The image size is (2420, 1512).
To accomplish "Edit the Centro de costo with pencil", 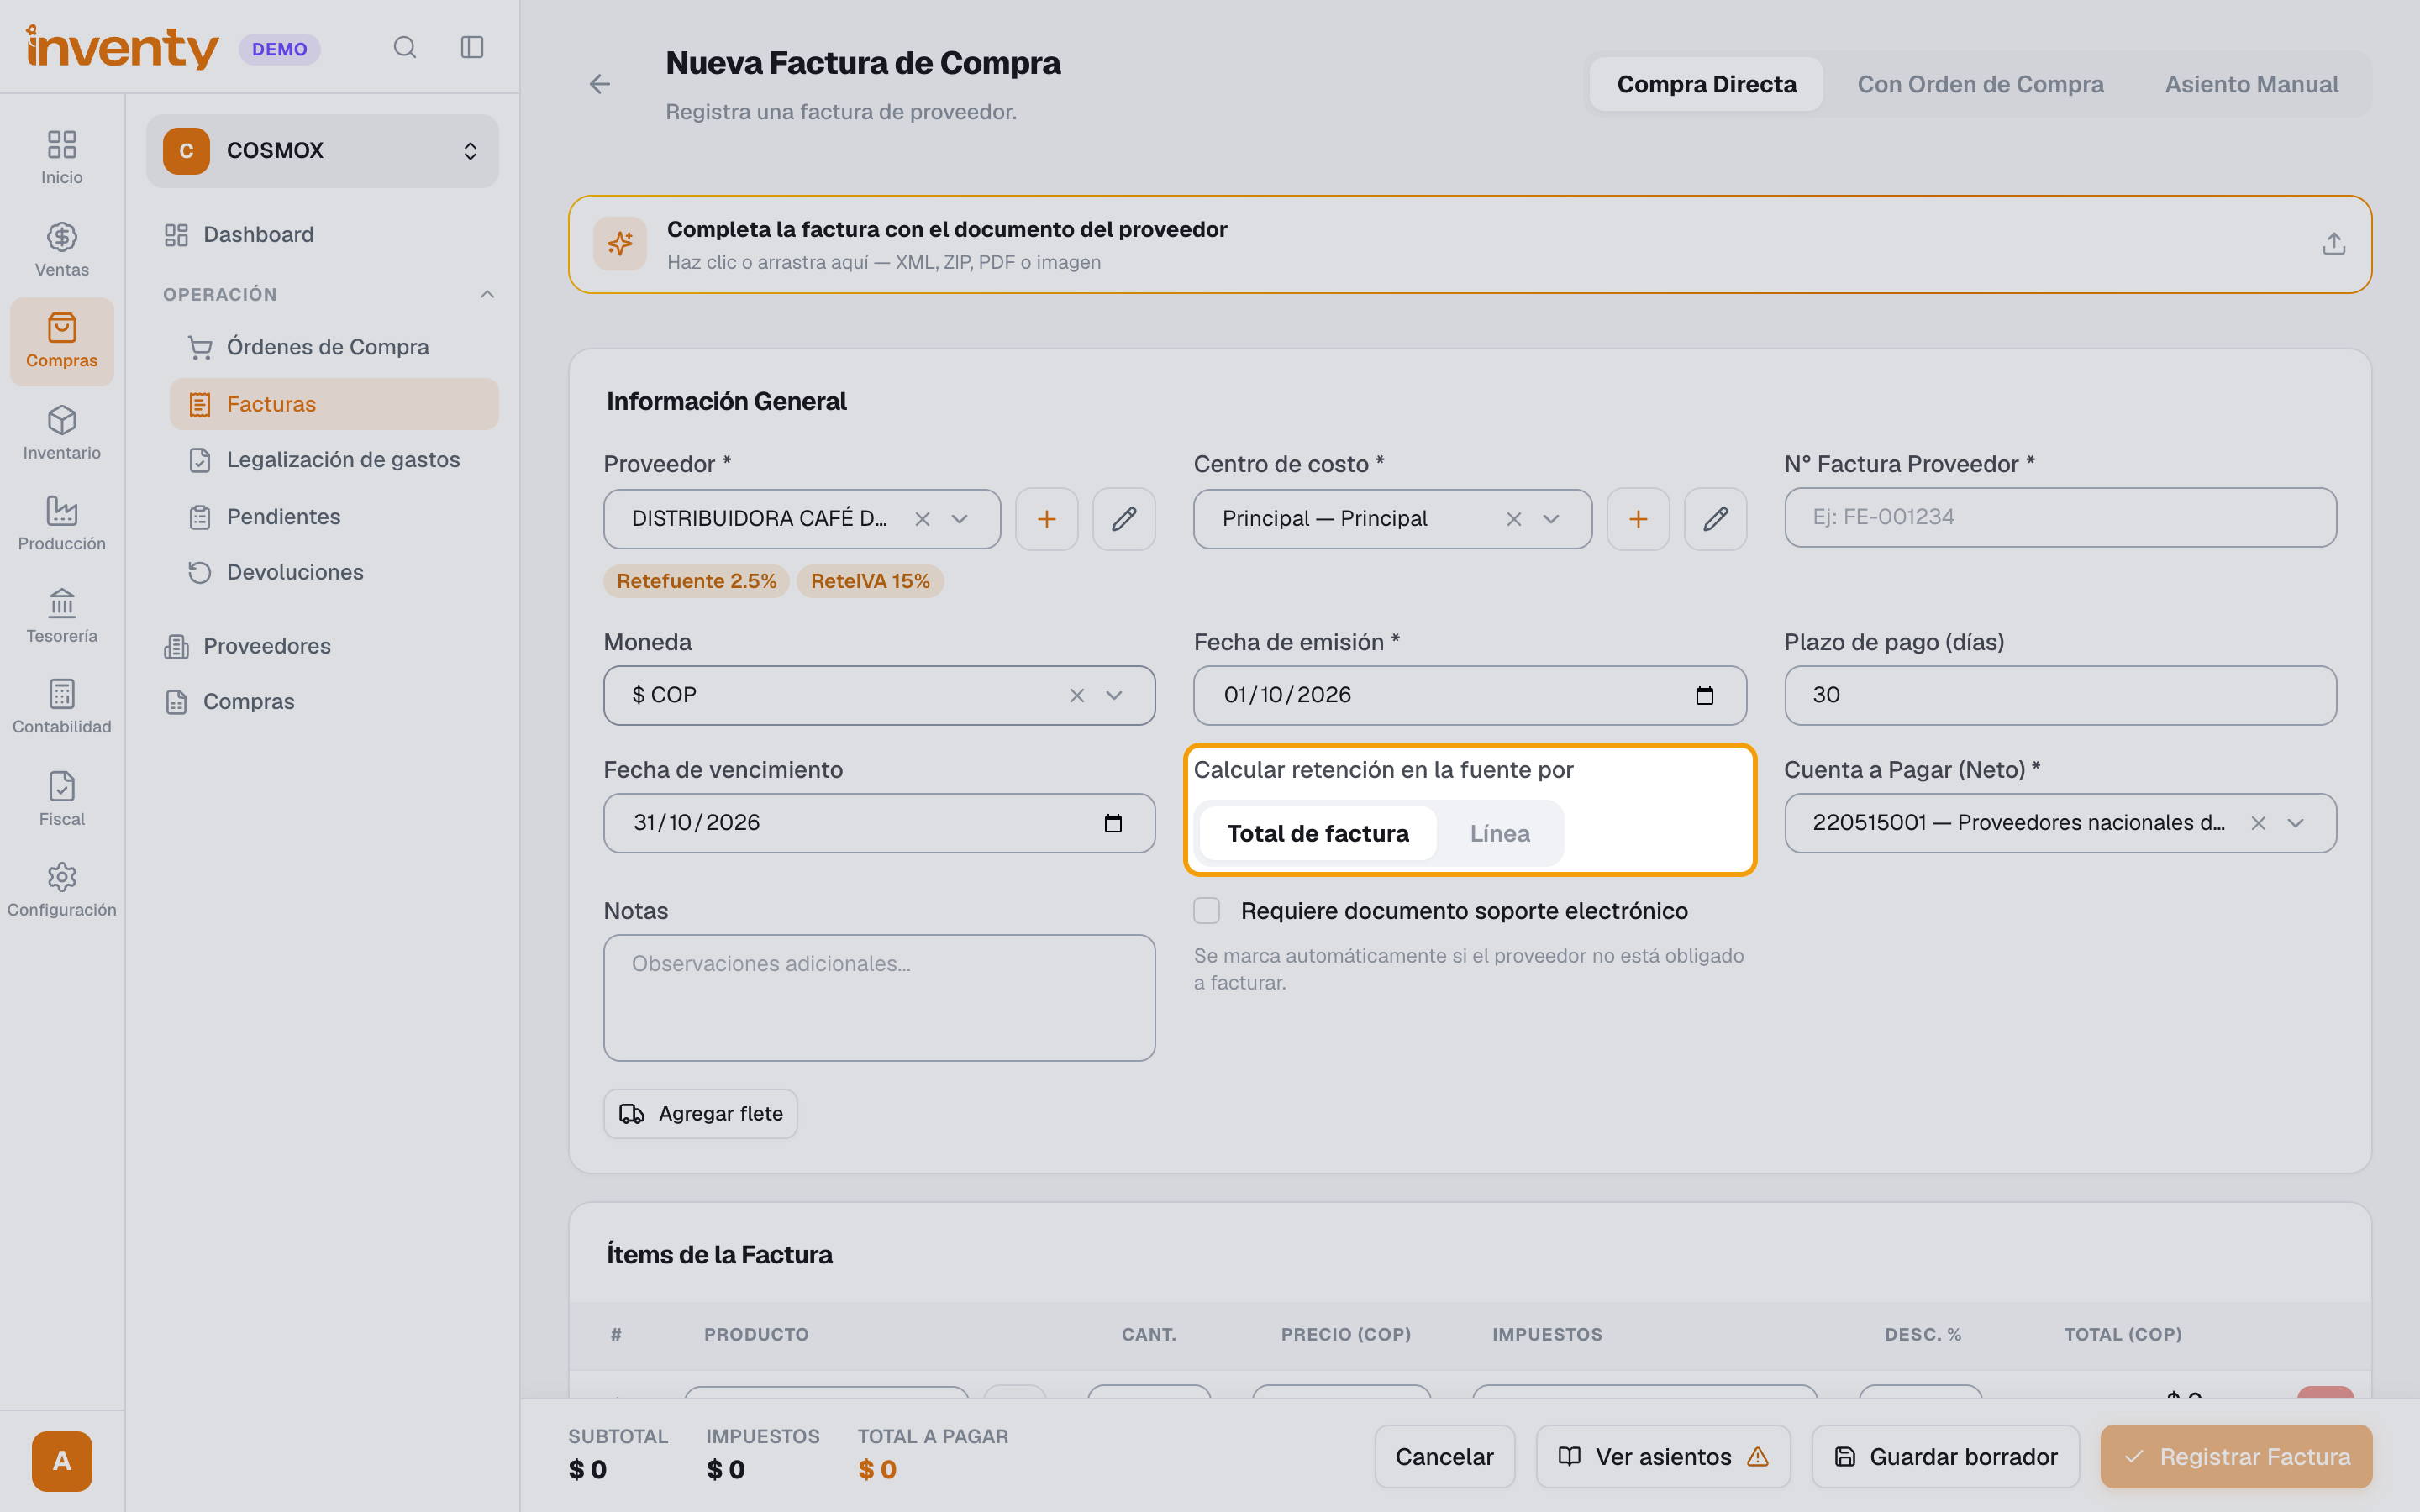I will coord(1716,519).
